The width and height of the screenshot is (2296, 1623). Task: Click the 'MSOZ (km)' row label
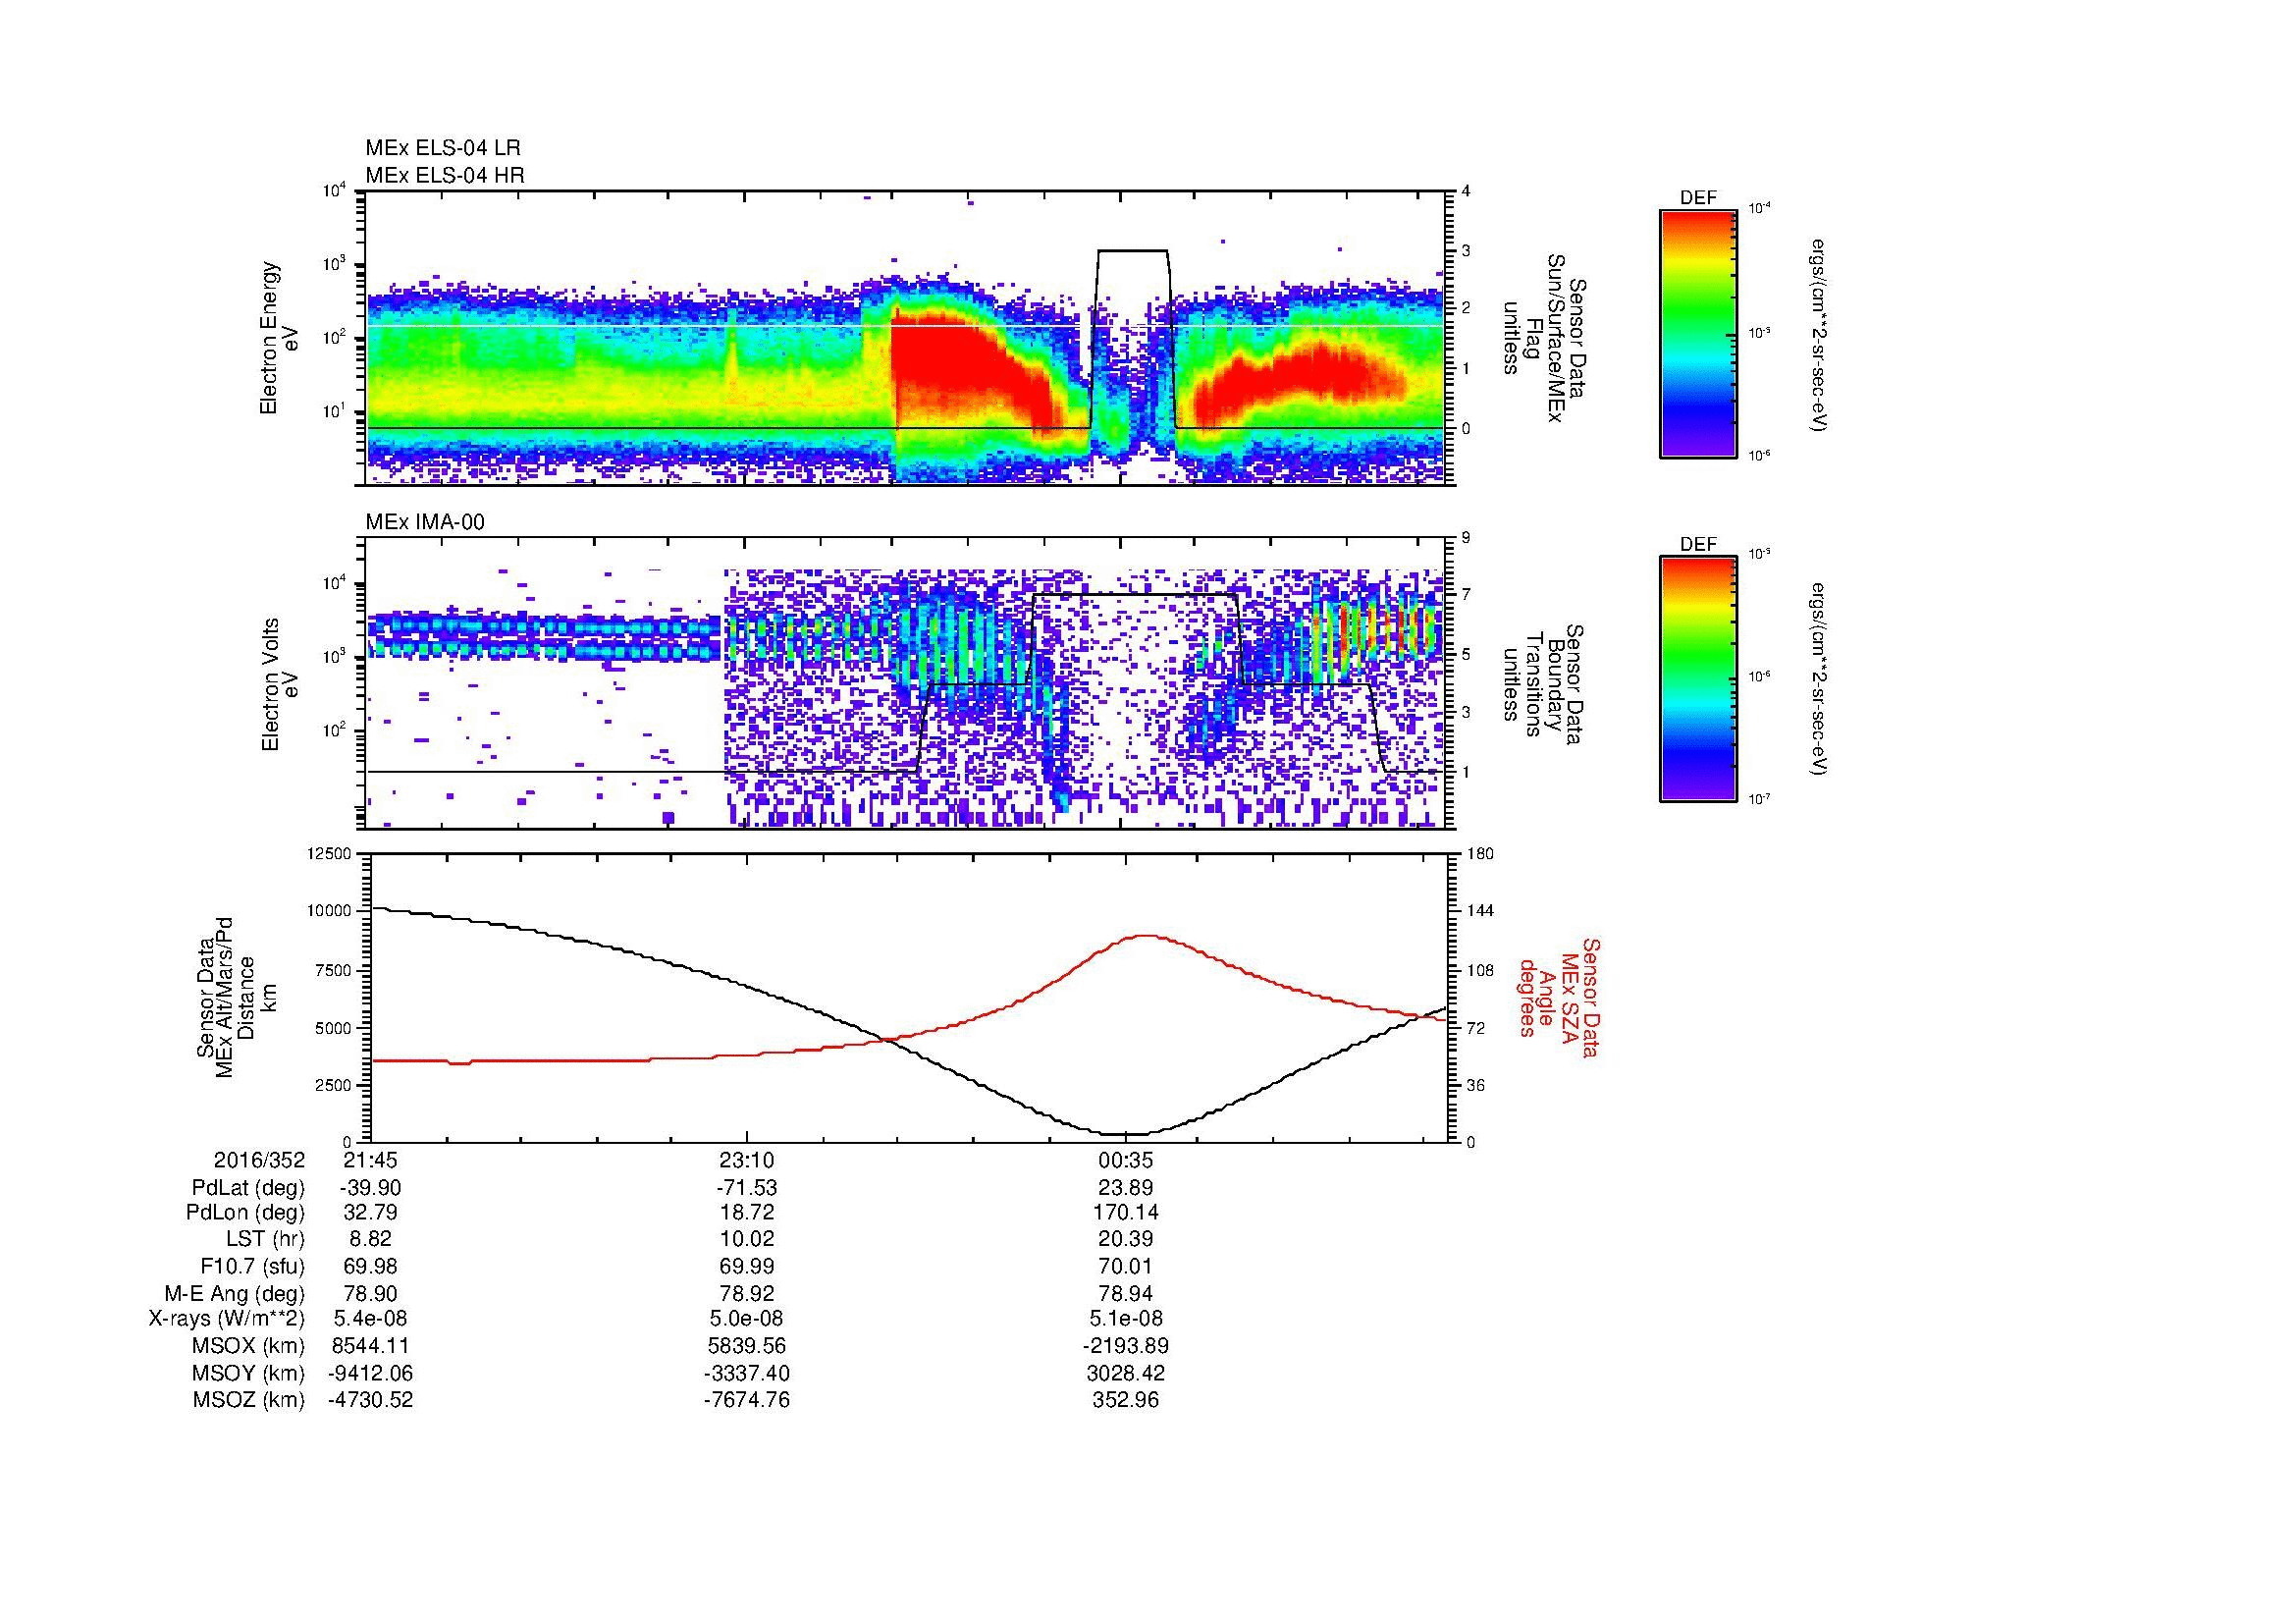click(248, 1400)
